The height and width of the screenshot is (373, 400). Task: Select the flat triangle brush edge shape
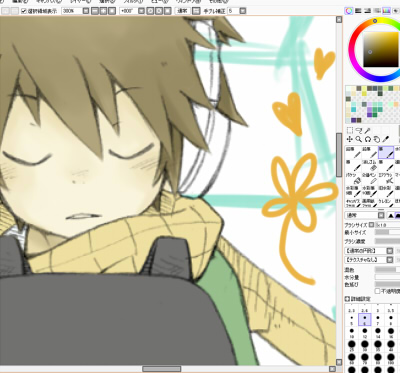click(390, 216)
